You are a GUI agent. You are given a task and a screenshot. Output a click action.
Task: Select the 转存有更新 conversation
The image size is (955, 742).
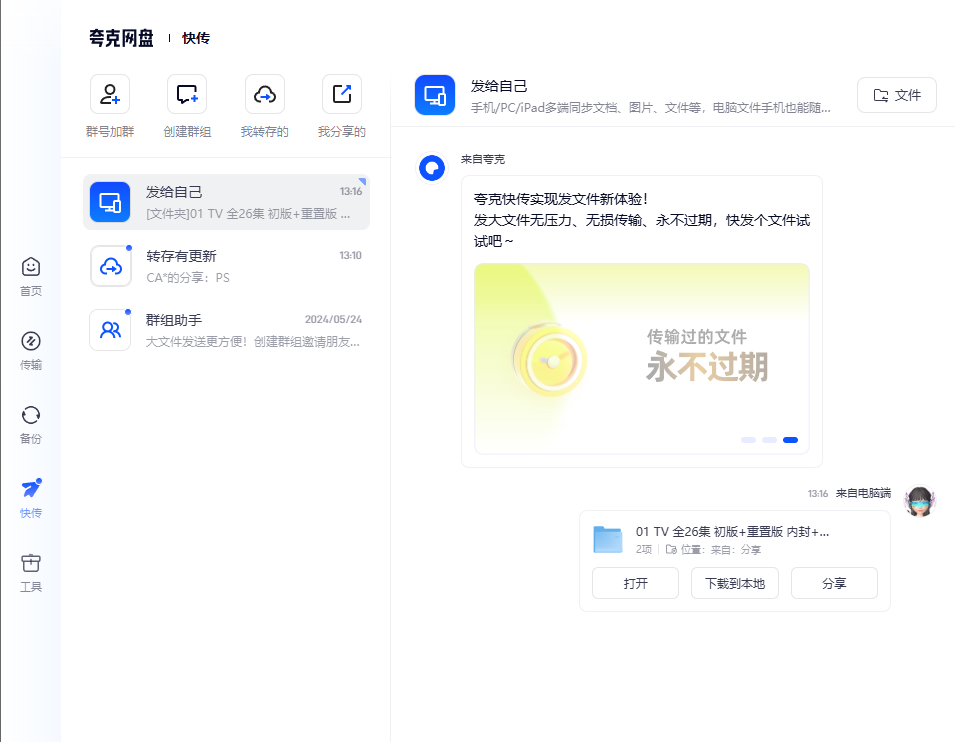coord(225,266)
